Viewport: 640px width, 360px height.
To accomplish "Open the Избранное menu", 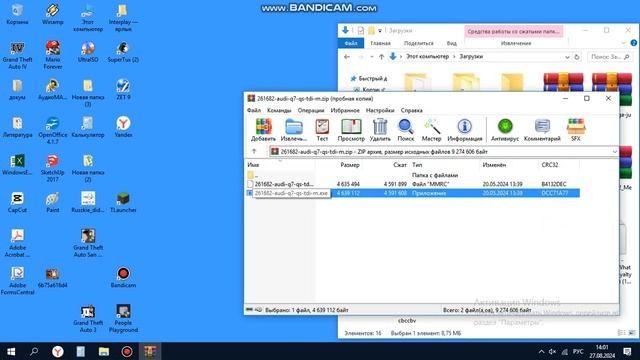I will [x=345, y=110].
